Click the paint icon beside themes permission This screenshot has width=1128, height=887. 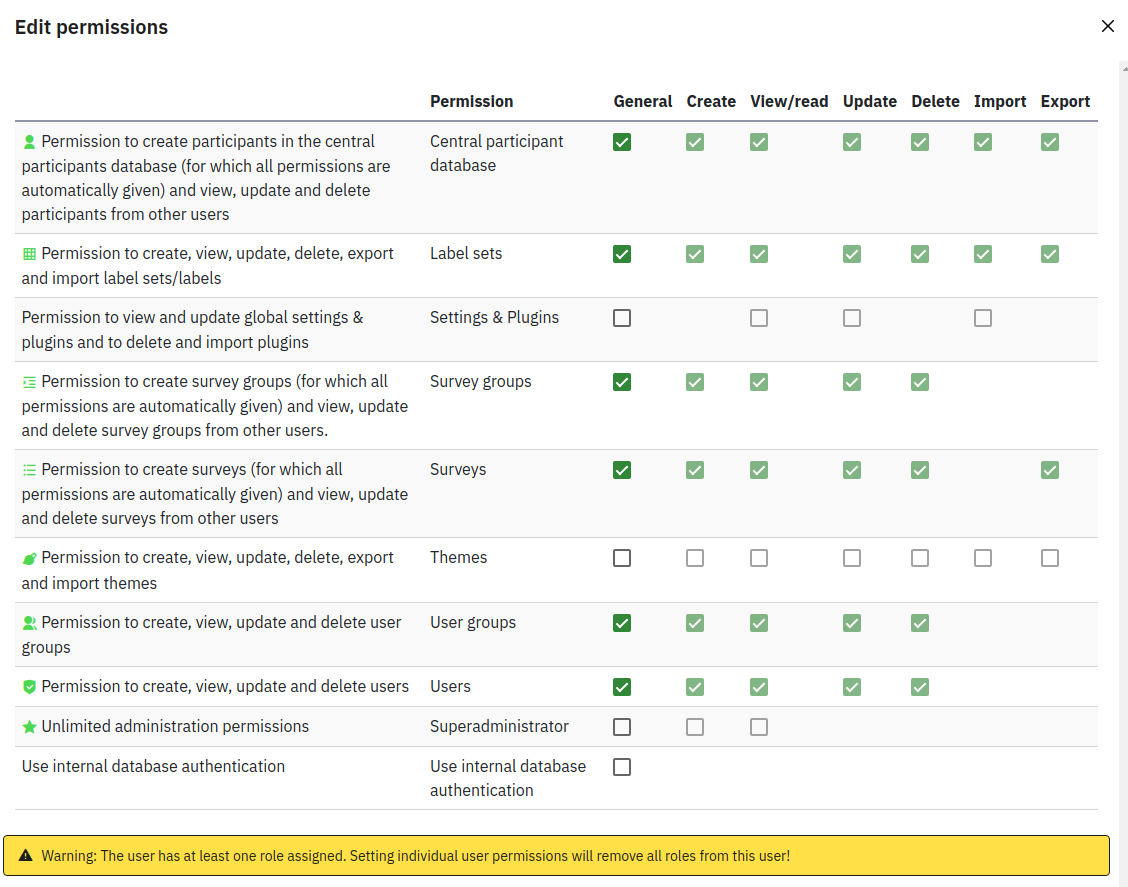click(29, 558)
